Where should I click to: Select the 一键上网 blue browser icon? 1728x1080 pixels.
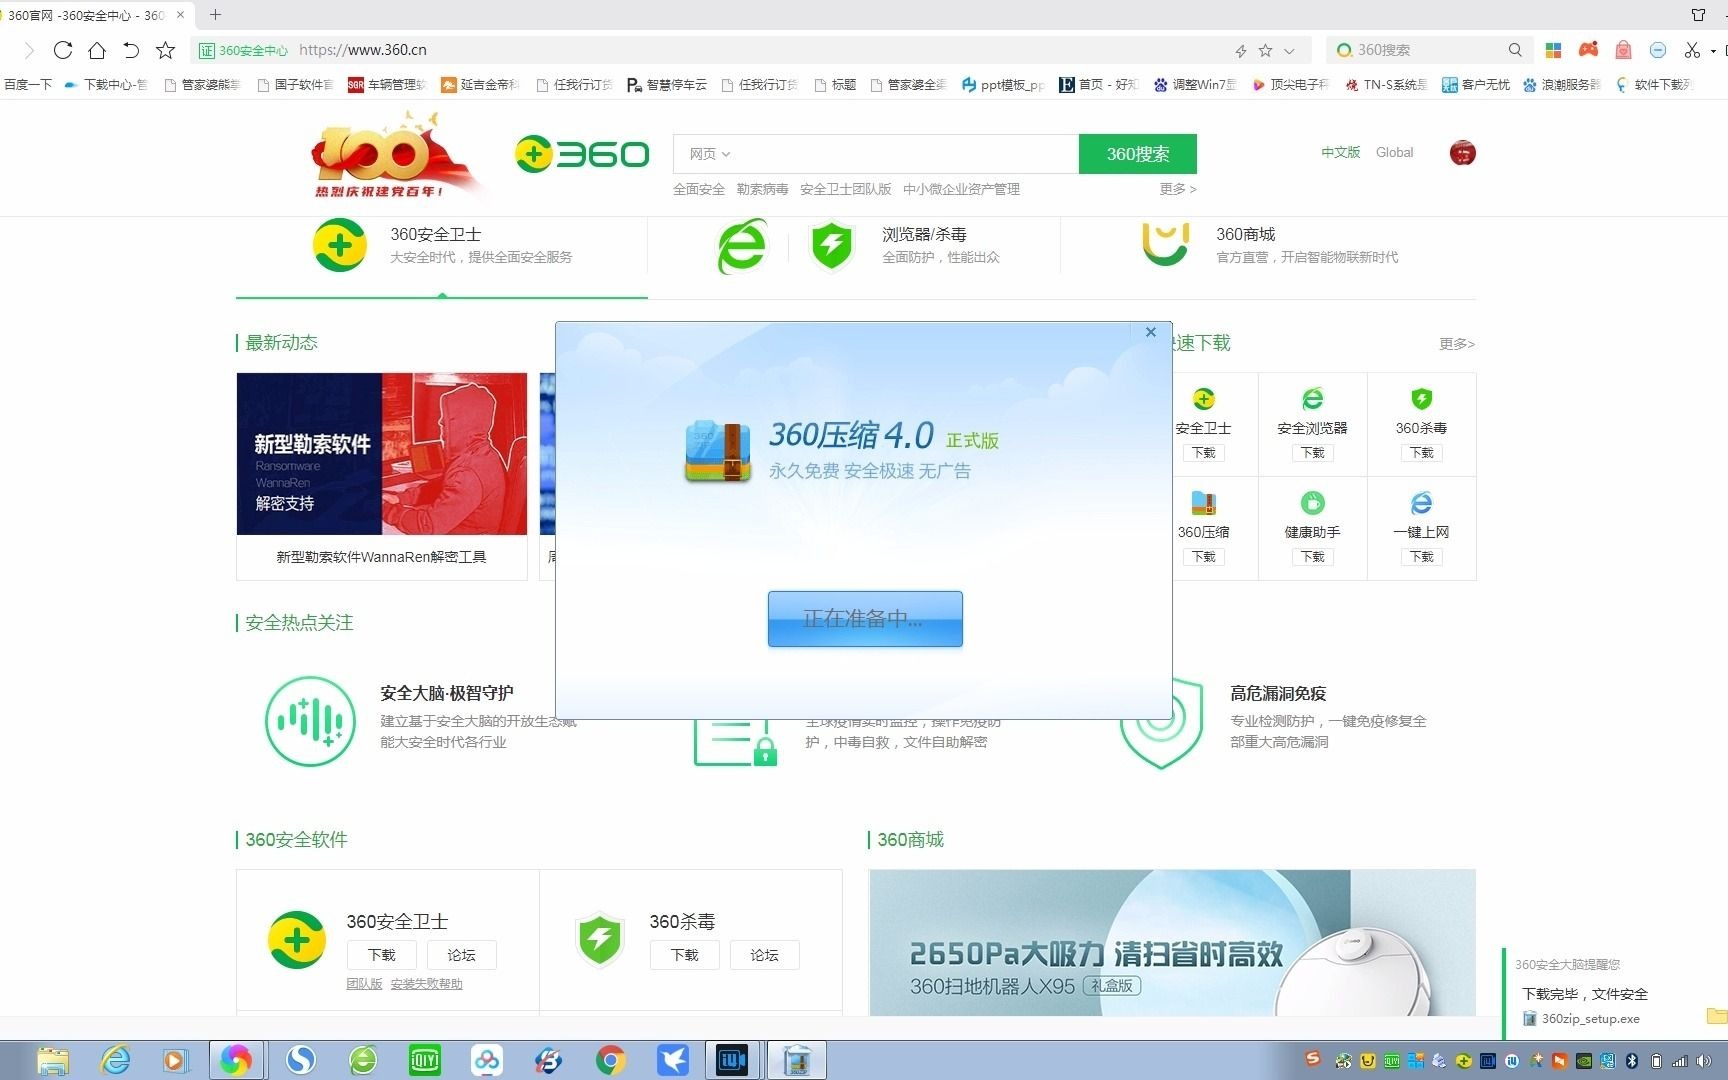(1421, 504)
